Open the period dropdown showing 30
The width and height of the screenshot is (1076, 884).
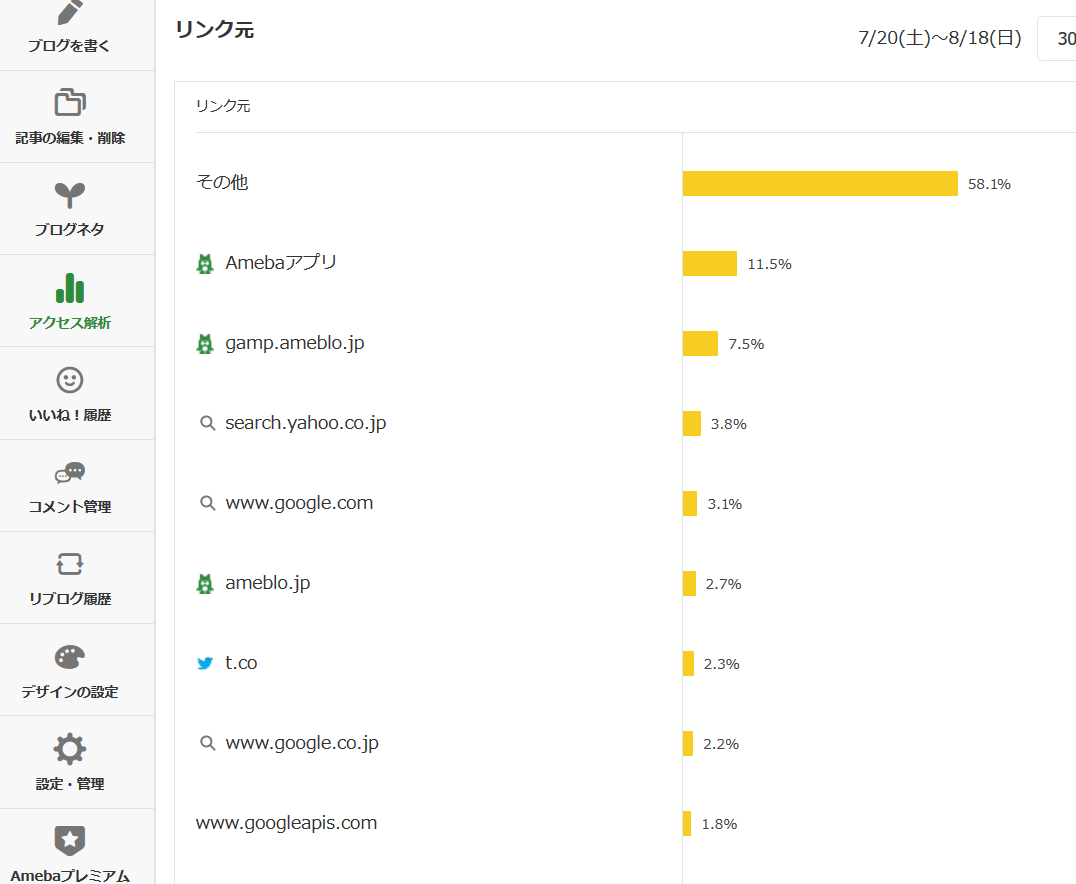coord(1058,39)
